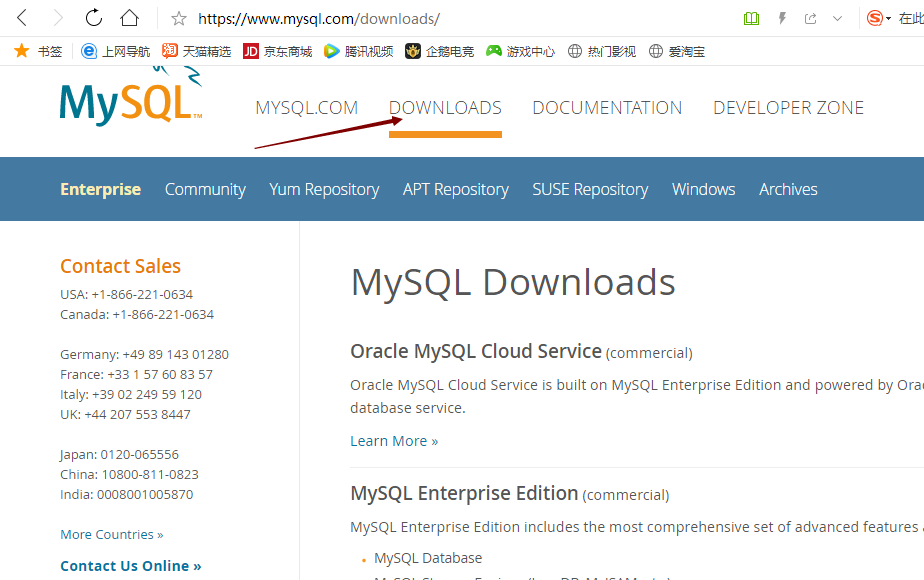Bookmark this page with the star icon
The image size is (924, 580).
click(179, 19)
